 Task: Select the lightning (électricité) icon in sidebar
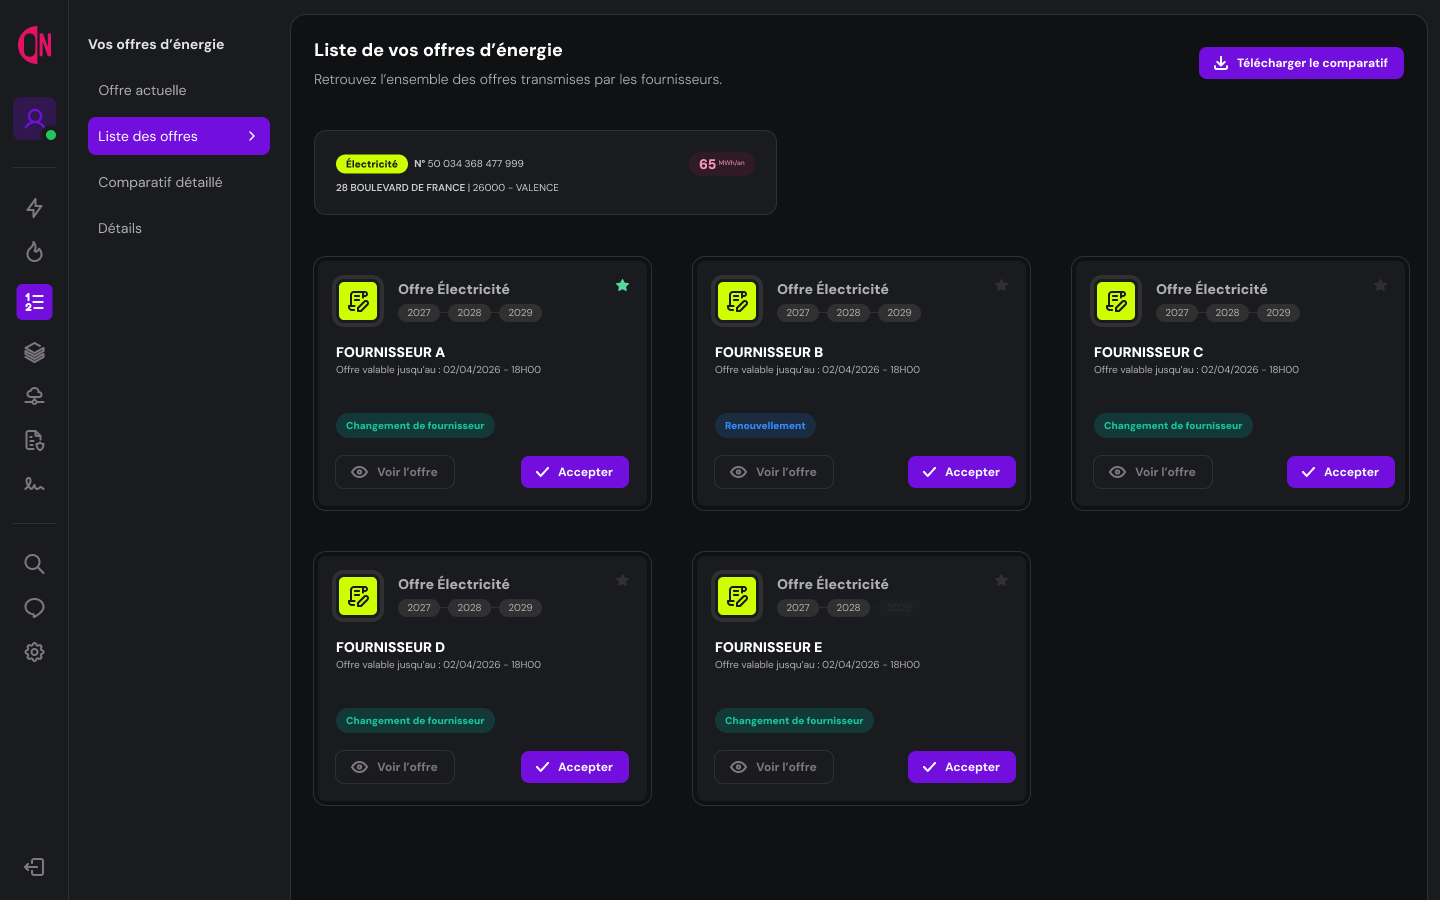(34, 208)
